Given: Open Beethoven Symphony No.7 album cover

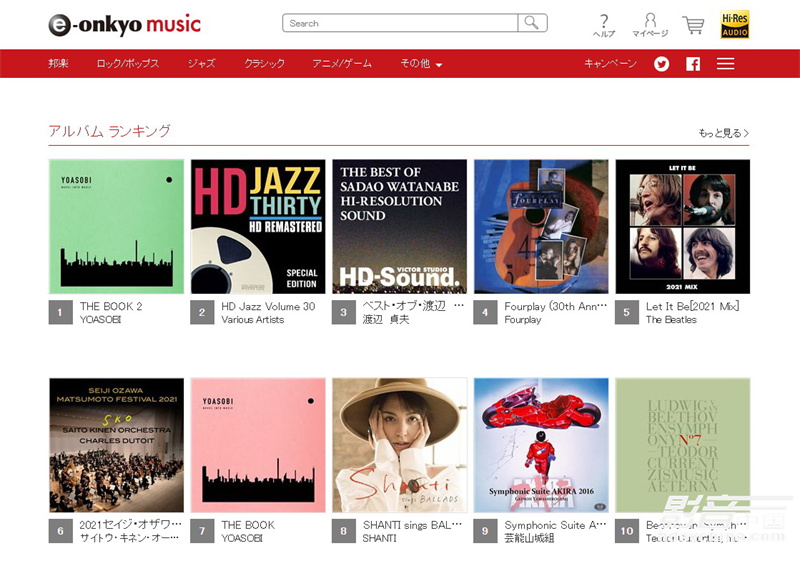Looking at the screenshot, I should click(683, 445).
